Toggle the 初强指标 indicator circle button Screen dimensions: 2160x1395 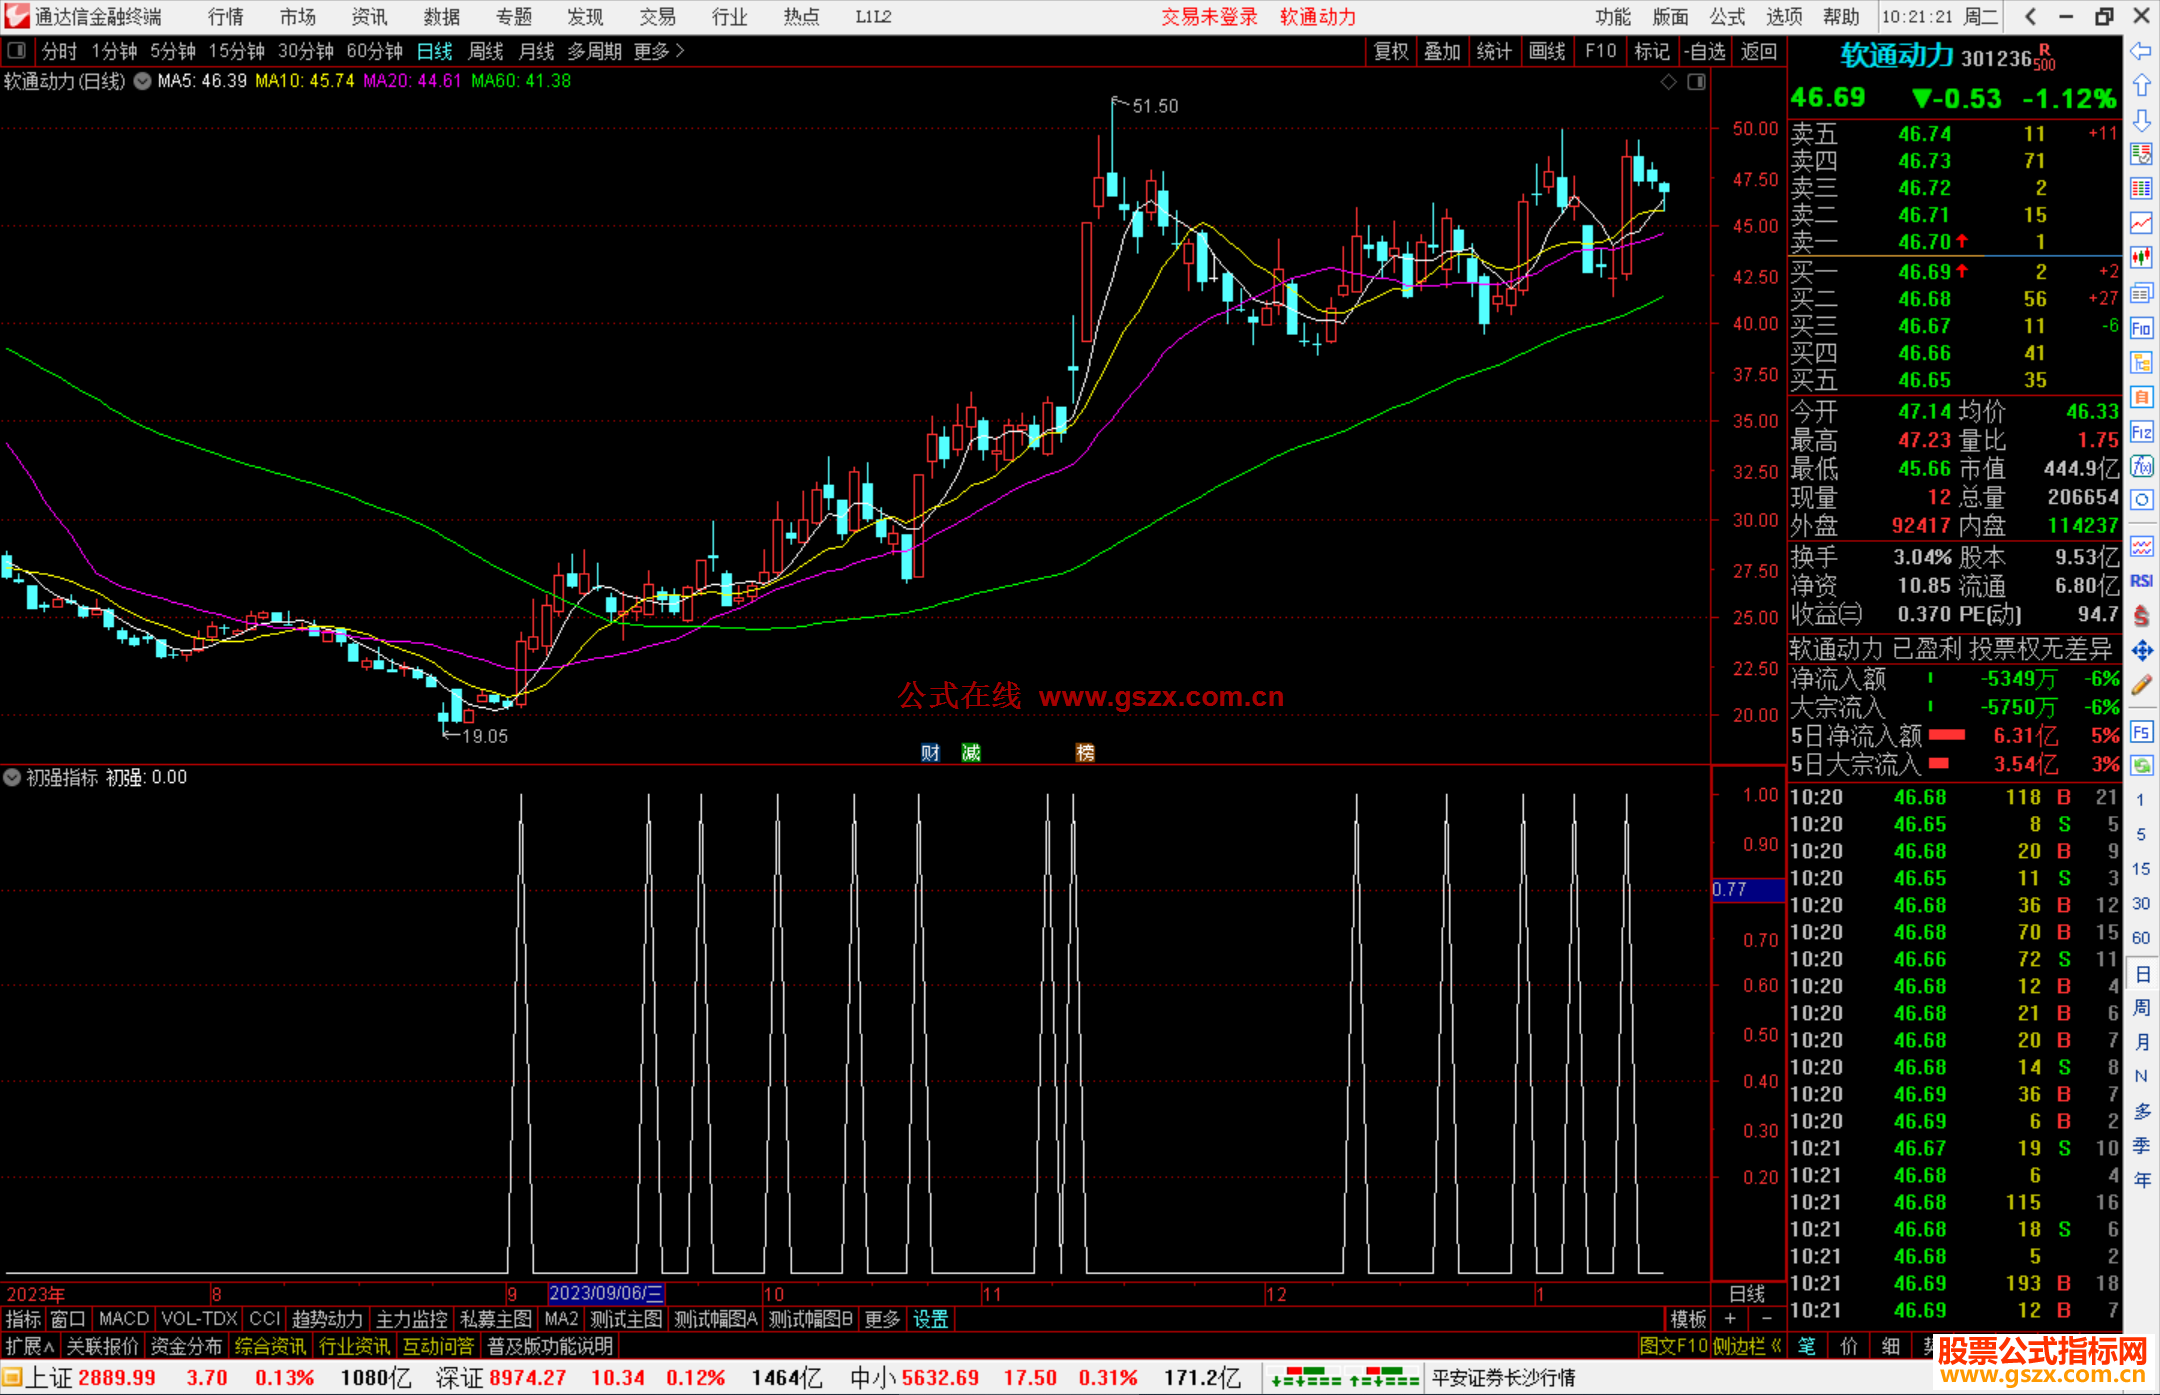(x=12, y=777)
